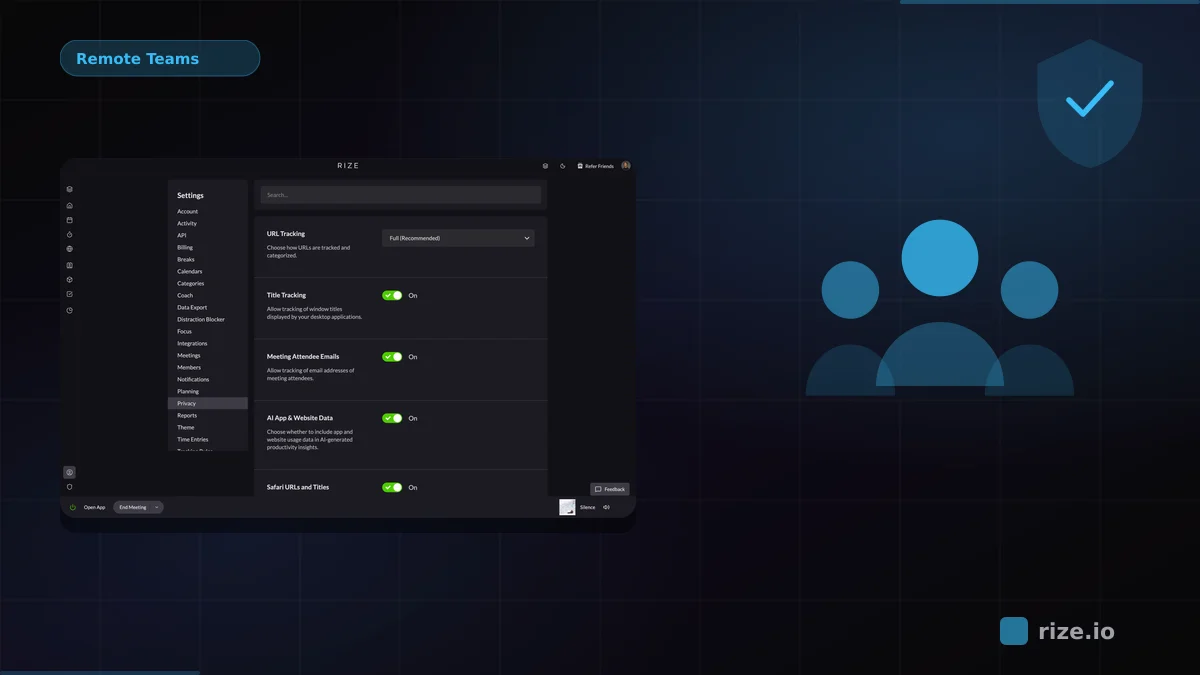Viewport: 1200px width, 675px height.
Task: Click the globe icon in the left sidebar
Action: coord(69,250)
